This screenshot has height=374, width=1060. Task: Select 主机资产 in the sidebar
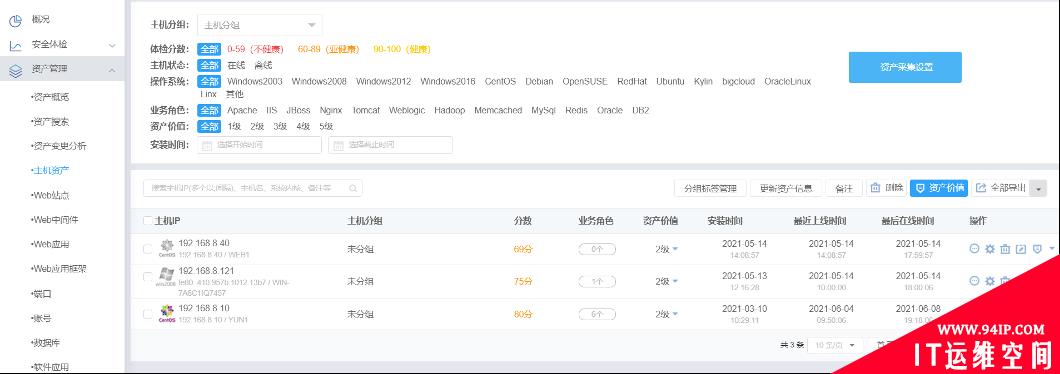pyautogui.click(x=50, y=170)
